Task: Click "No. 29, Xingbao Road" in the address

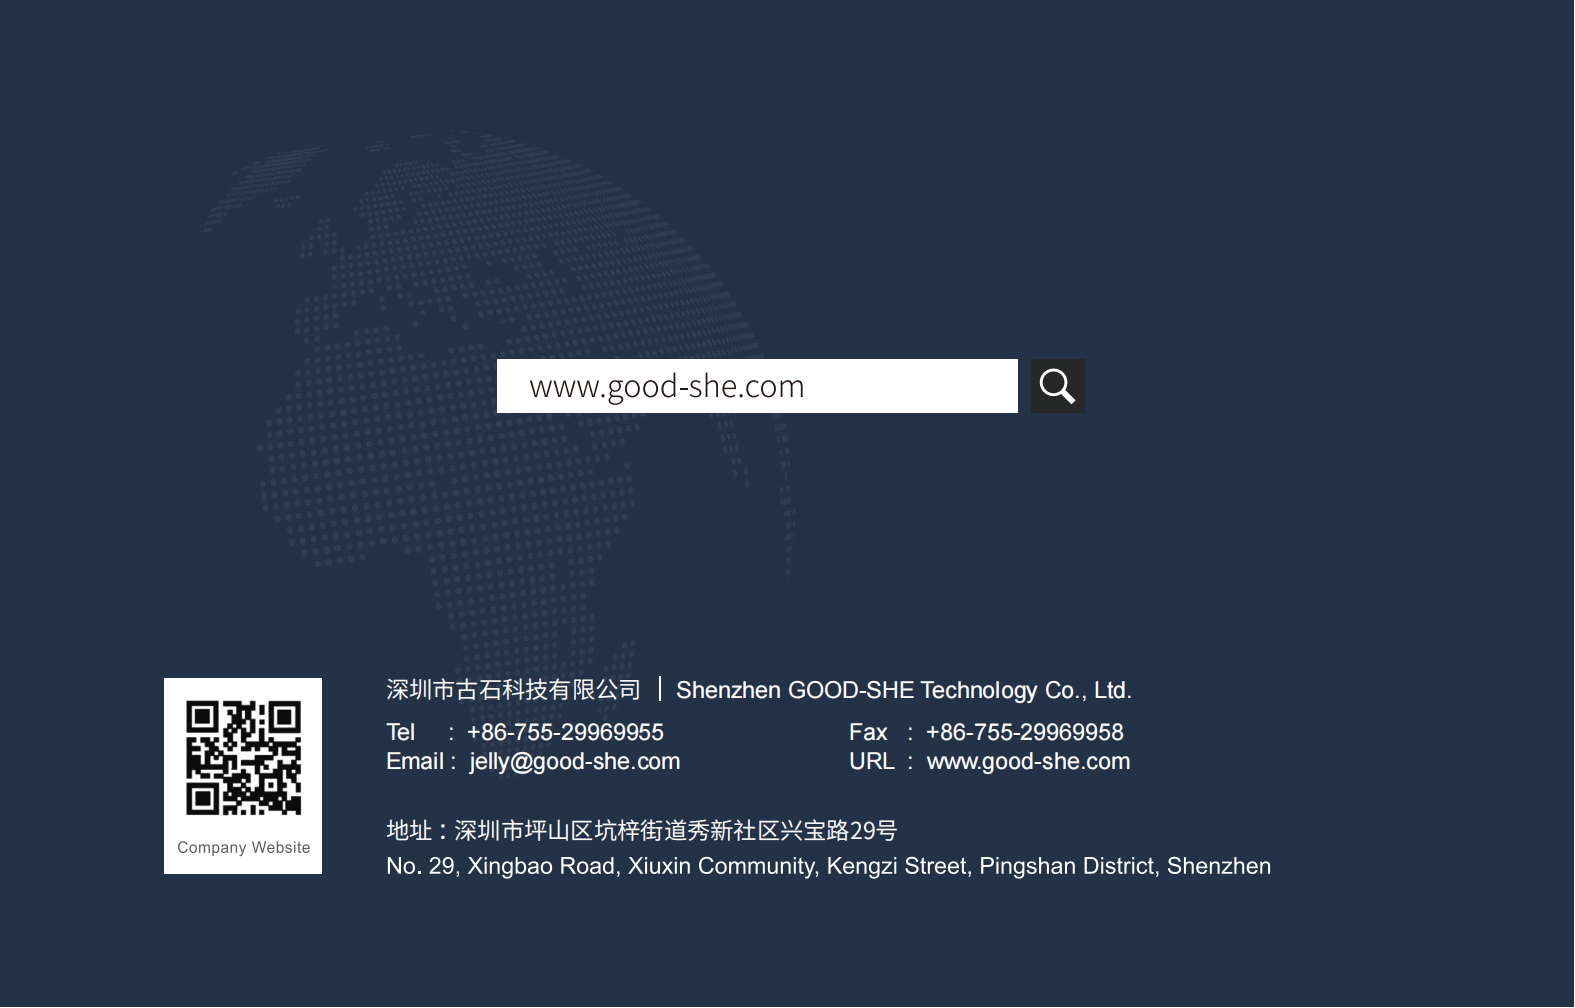Action: pyautogui.click(x=502, y=866)
